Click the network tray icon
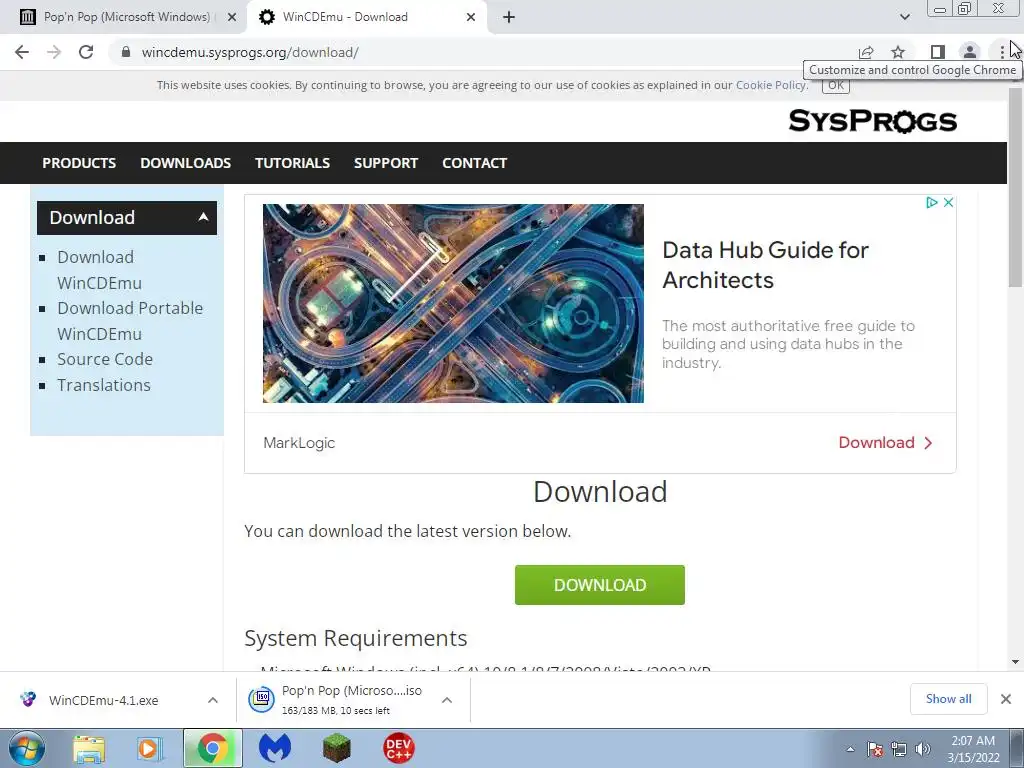Image resolution: width=1024 pixels, height=768 pixels. [899, 749]
